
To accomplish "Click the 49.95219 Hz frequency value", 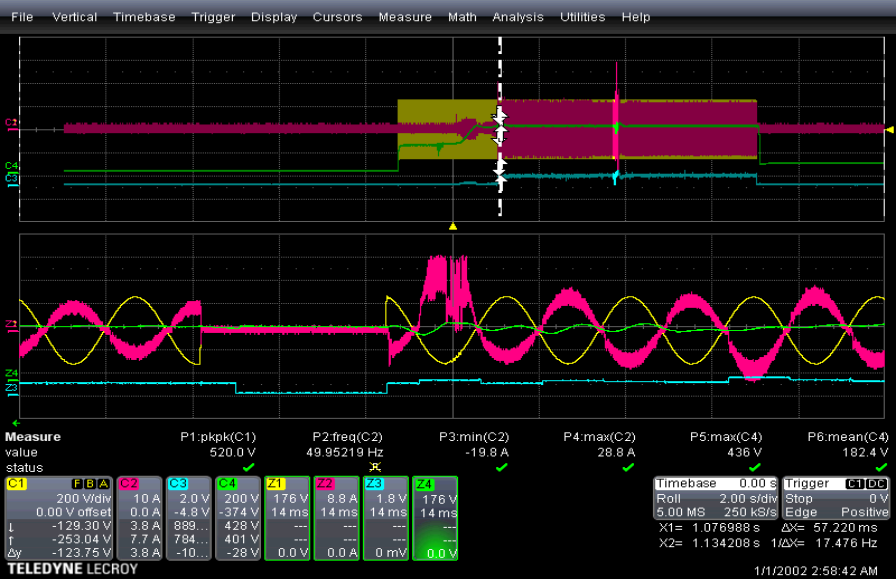I will (345, 453).
